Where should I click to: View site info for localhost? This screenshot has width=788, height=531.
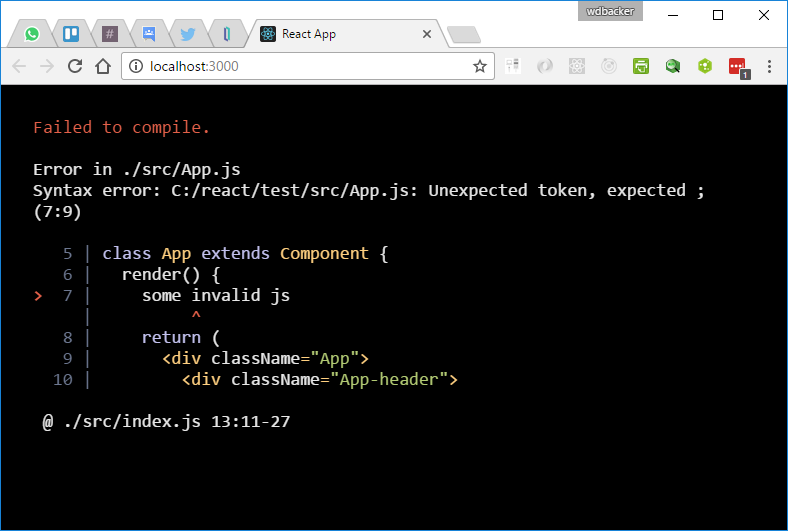(x=135, y=66)
